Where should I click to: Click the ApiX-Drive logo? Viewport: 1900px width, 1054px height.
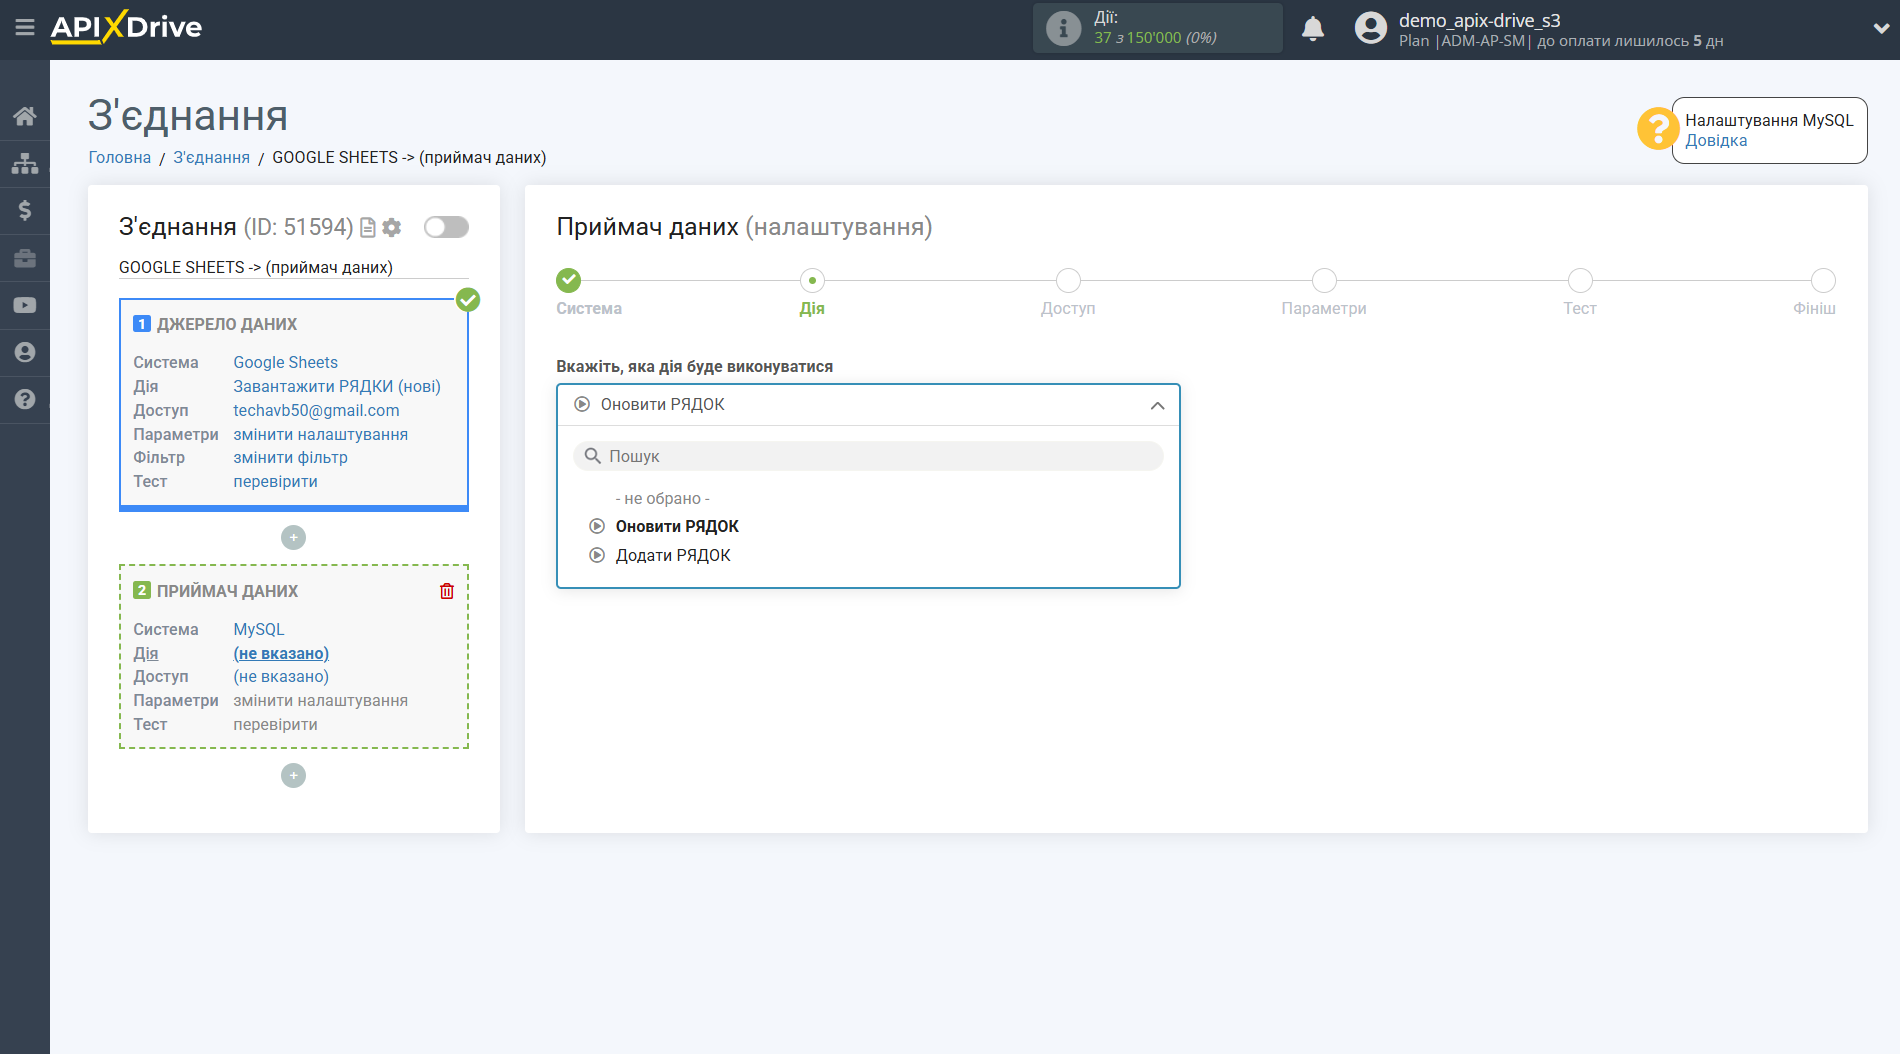click(x=126, y=27)
